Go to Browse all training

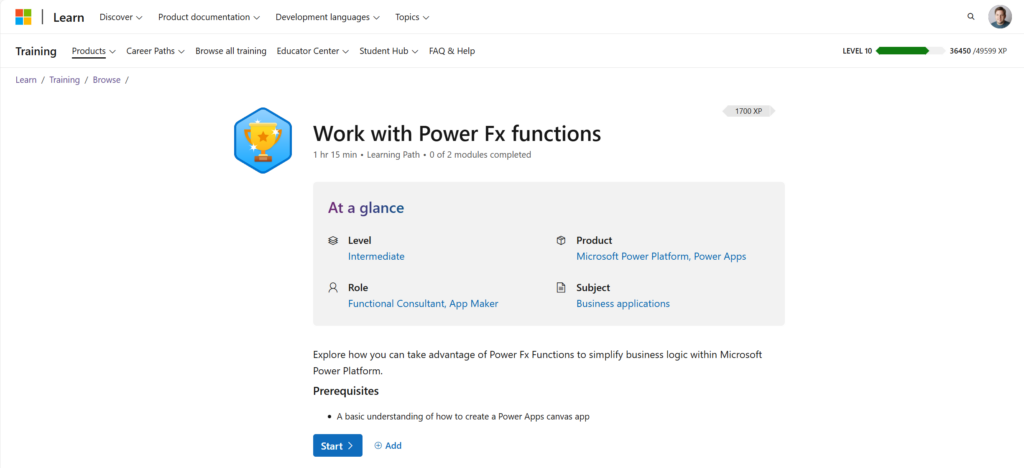pyautogui.click(x=231, y=51)
